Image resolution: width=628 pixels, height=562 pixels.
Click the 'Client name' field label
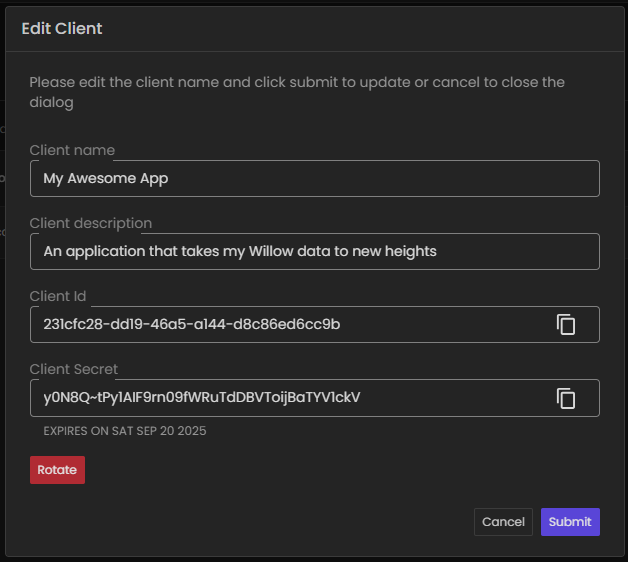tap(72, 151)
